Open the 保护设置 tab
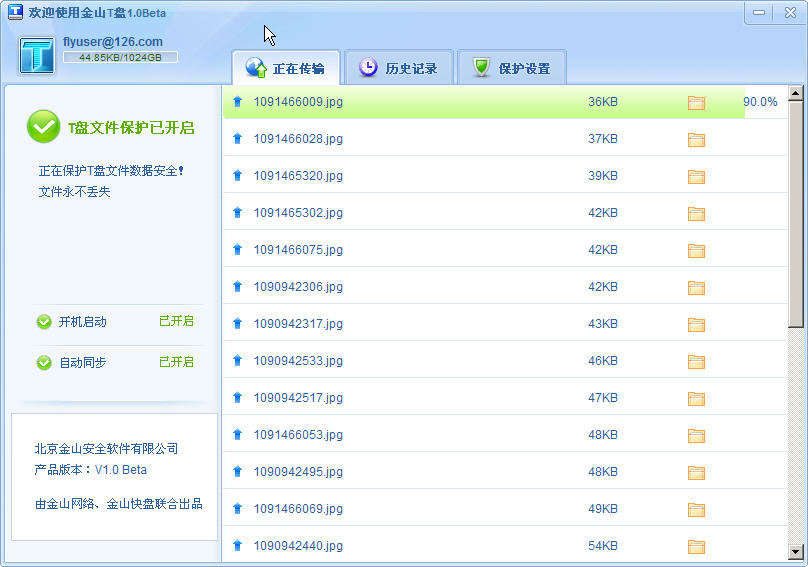This screenshot has width=808, height=567. click(512, 68)
